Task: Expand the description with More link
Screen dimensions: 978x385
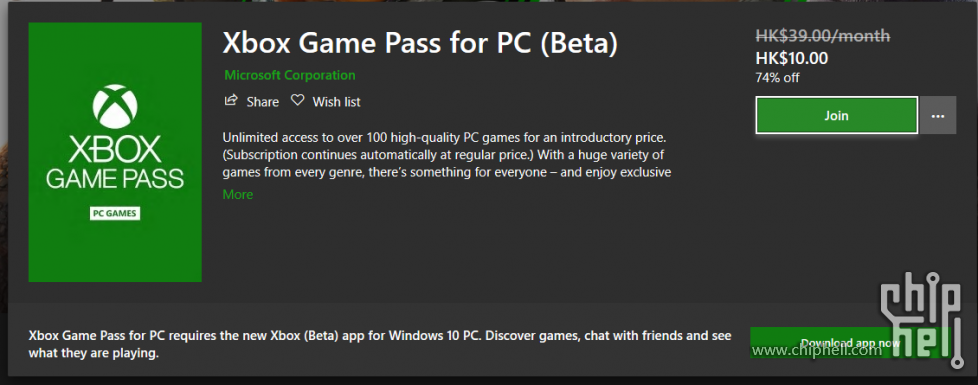Action: coord(238,195)
